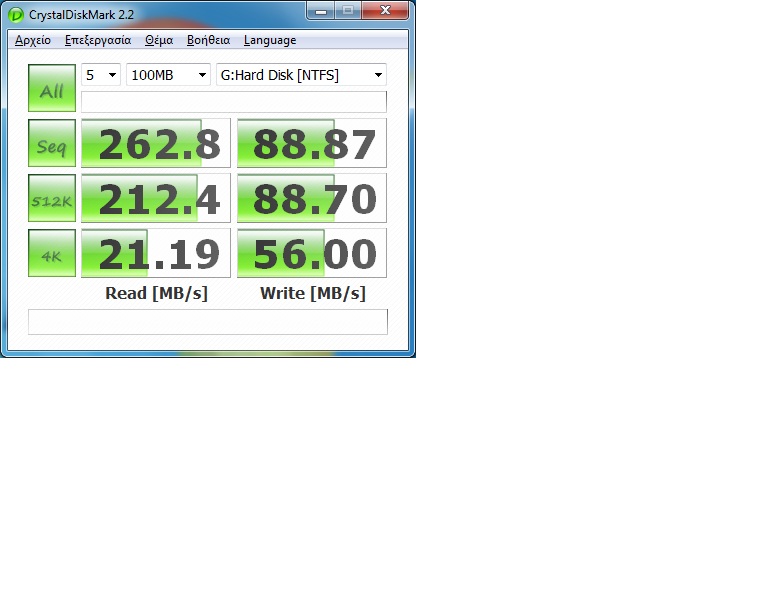Start the 512K random test
The width and height of the screenshot is (768, 614).
(x=52, y=198)
